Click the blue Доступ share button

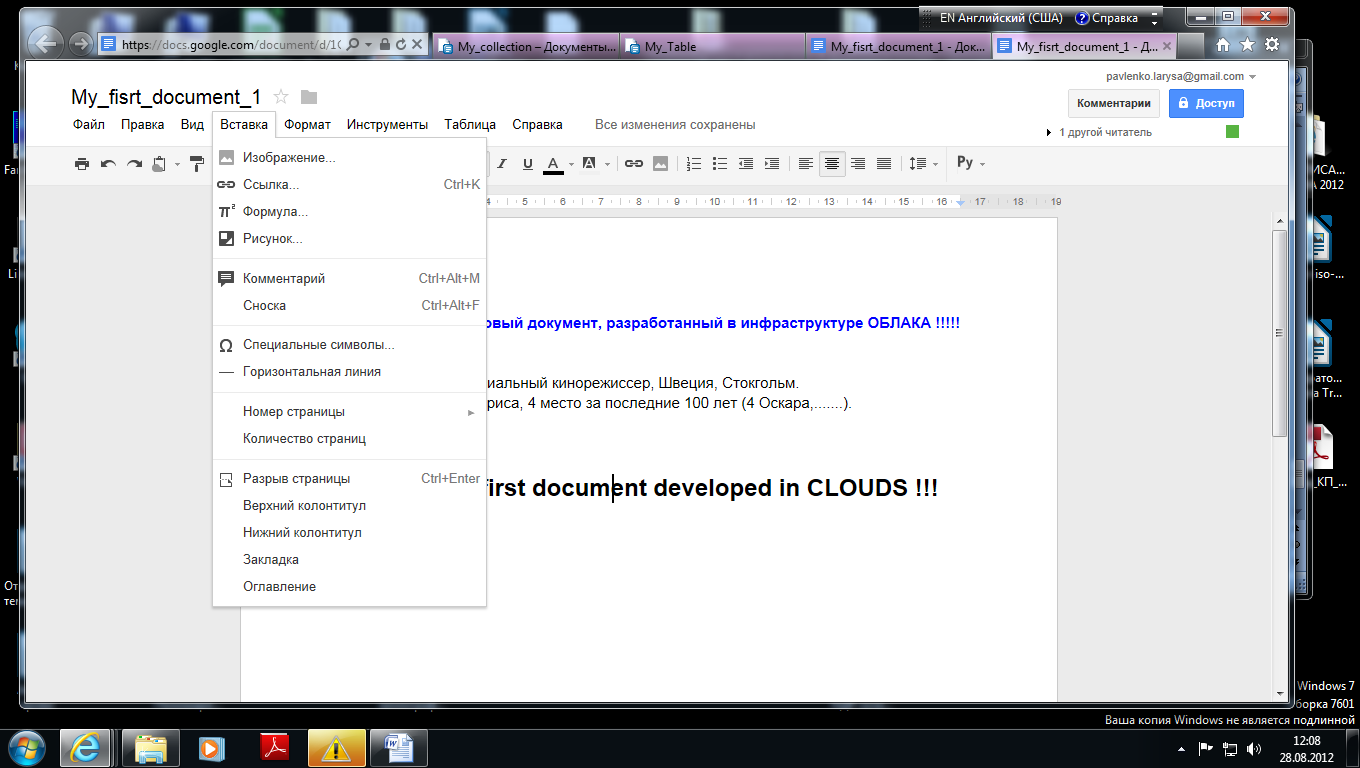(1207, 103)
